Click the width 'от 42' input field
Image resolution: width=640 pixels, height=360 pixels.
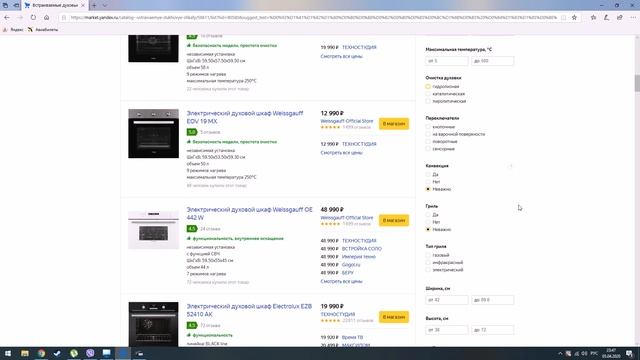[447, 300]
